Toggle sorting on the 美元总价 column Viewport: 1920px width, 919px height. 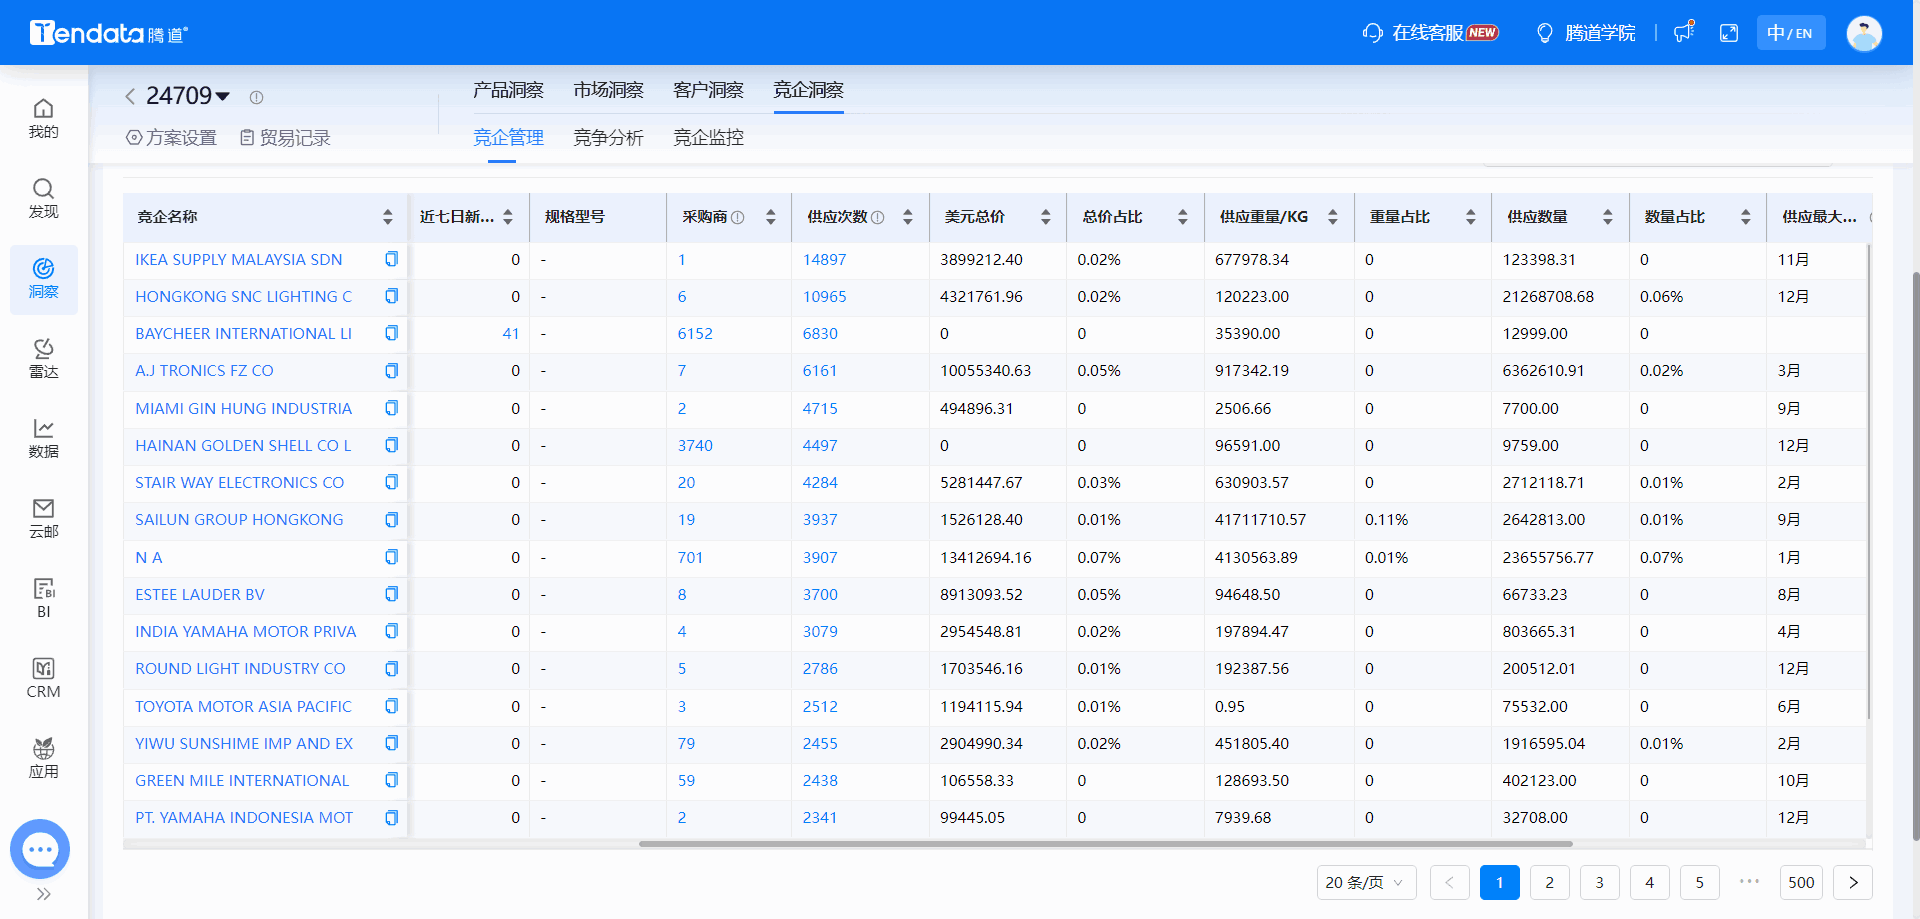point(1046,216)
